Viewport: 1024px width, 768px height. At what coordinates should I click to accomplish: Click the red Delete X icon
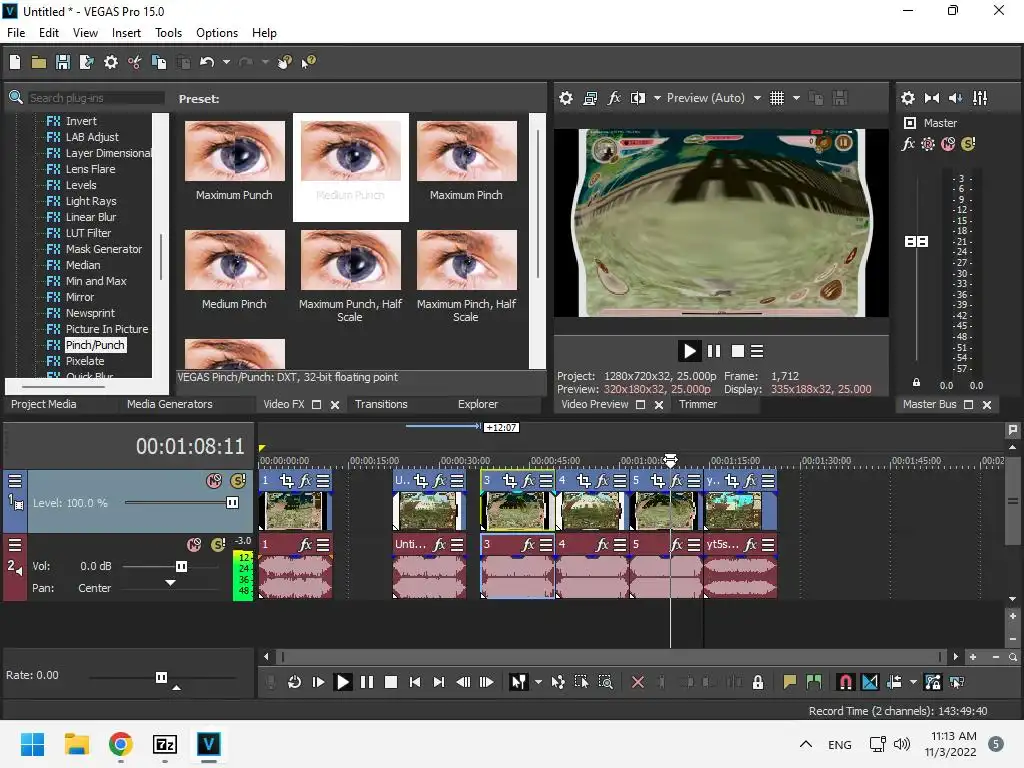click(638, 682)
